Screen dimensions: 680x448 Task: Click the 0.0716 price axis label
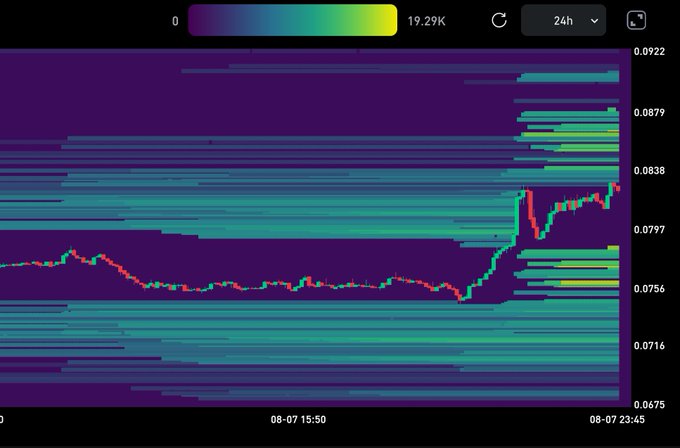pyautogui.click(x=649, y=346)
